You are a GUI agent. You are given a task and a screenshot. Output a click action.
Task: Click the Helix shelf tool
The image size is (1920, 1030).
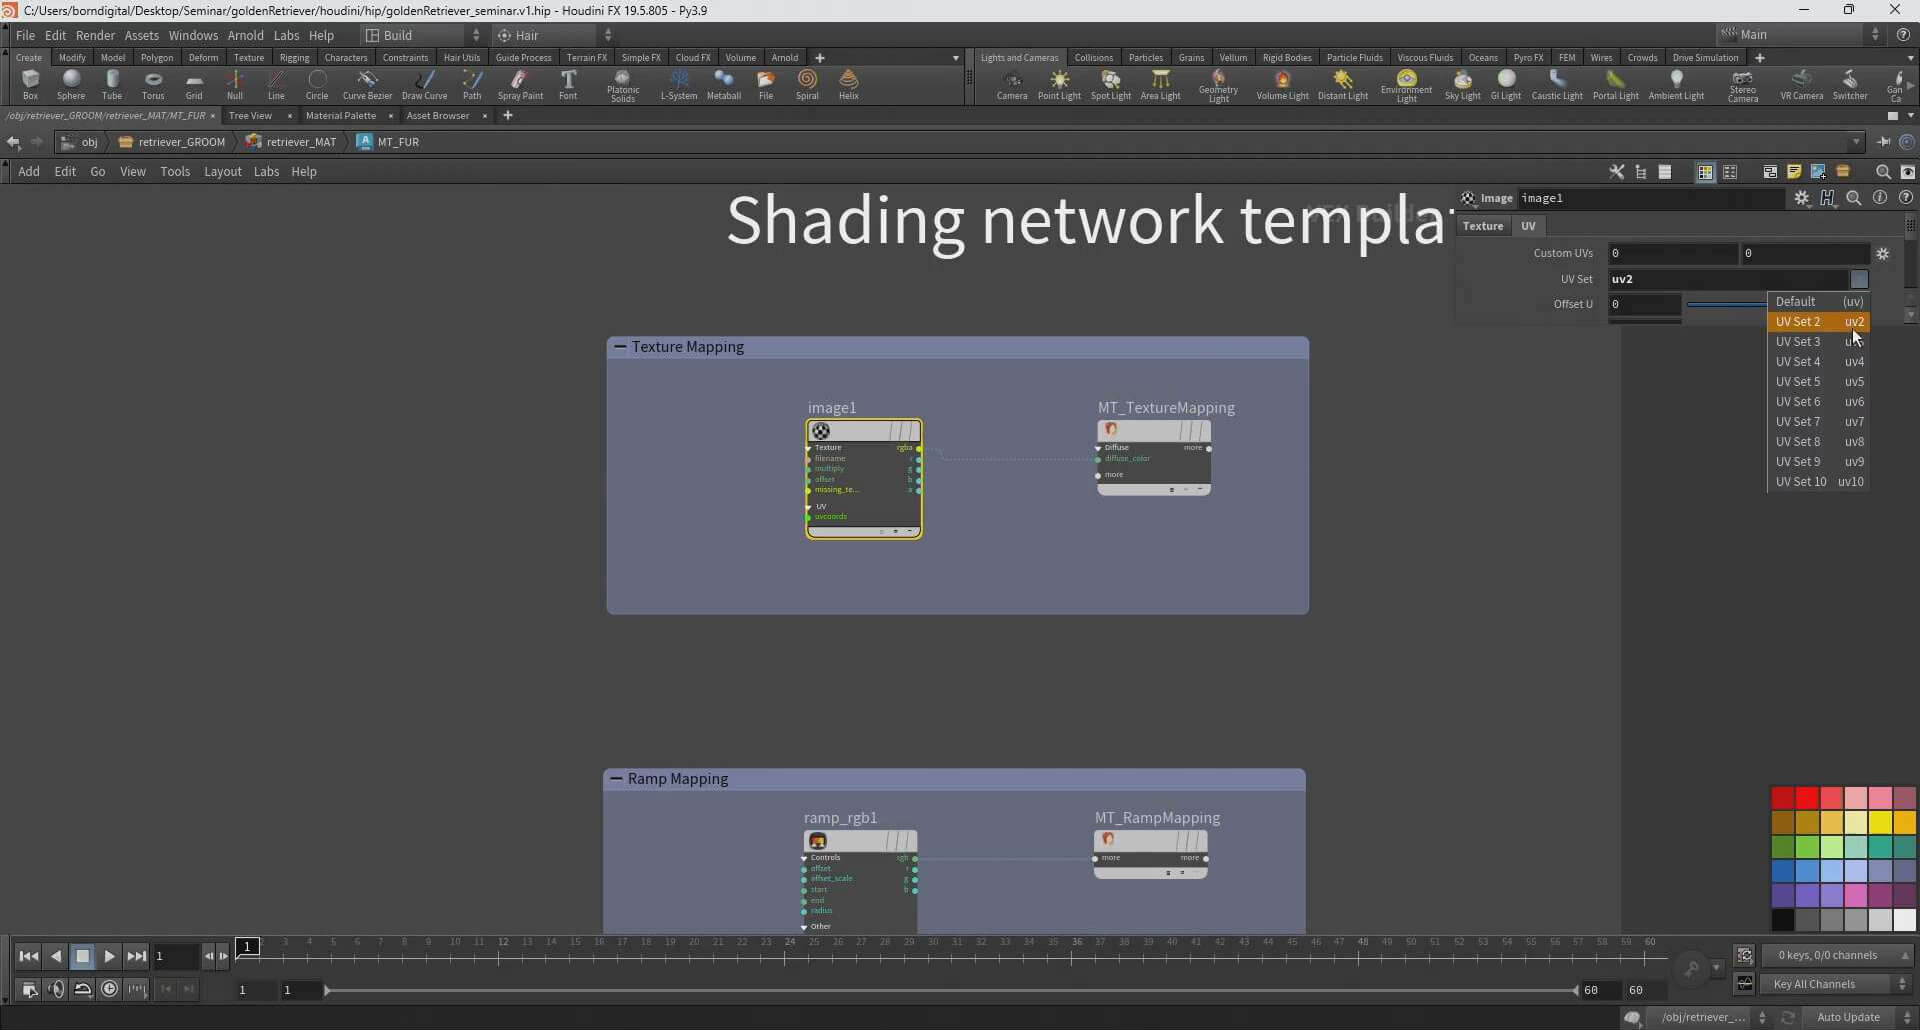(848, 84)
